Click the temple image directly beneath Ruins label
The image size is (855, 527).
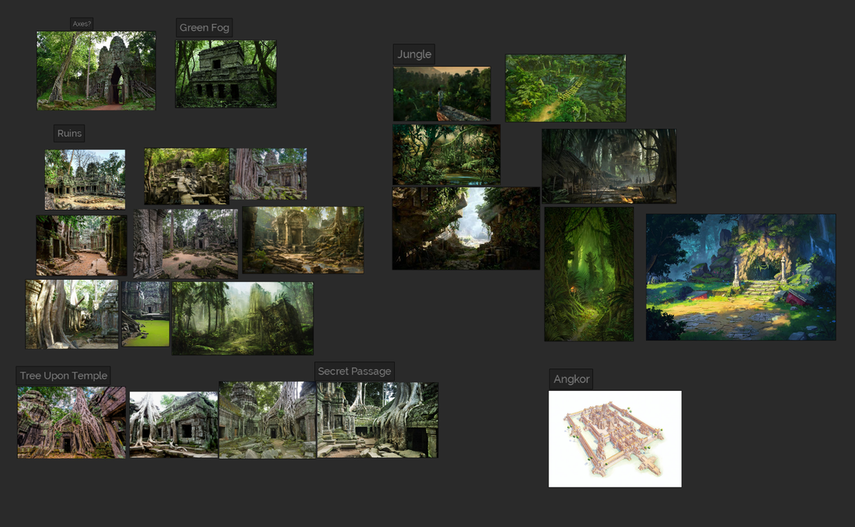click(85, 179)
